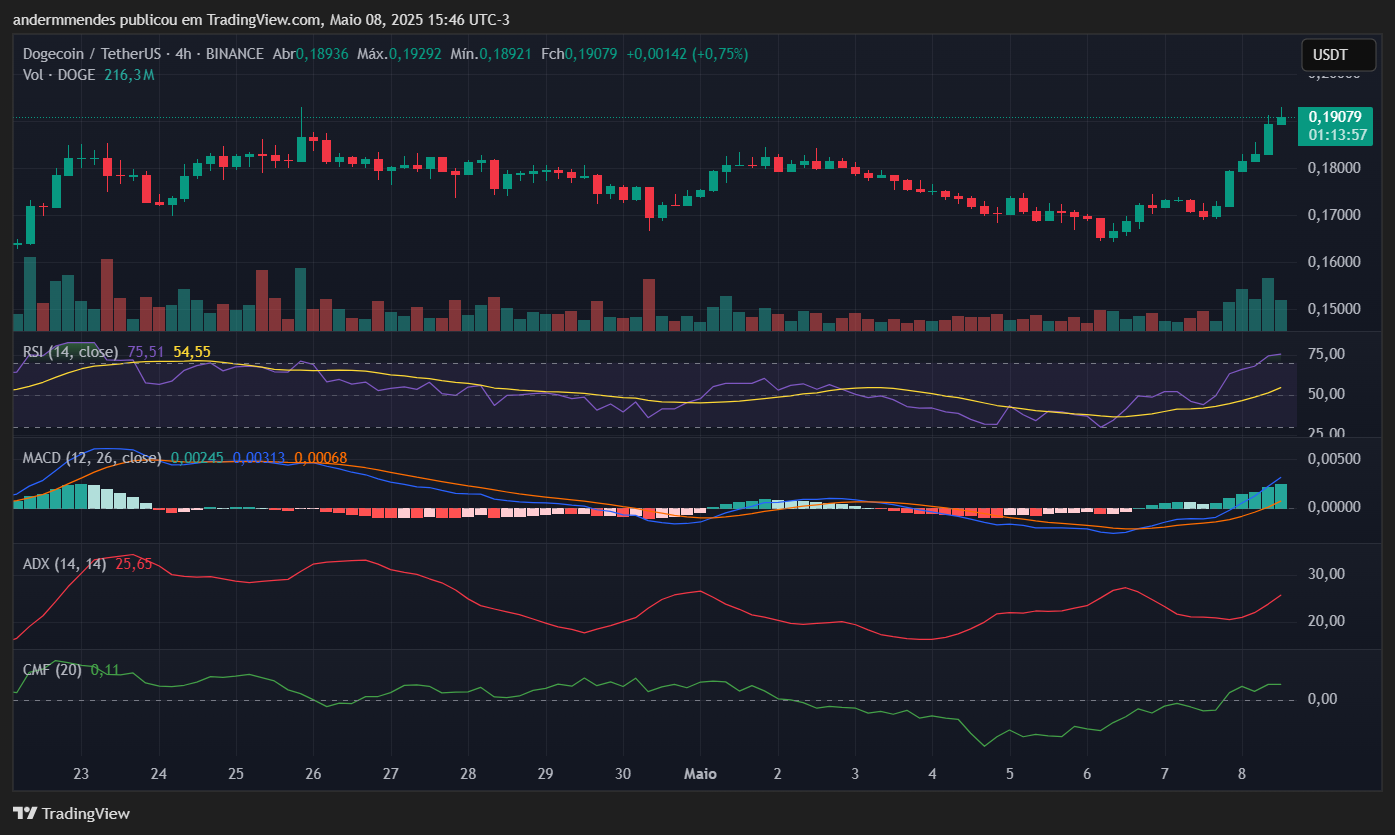
Task: Click the TradingView logo at bottom left
Action: 71,813
